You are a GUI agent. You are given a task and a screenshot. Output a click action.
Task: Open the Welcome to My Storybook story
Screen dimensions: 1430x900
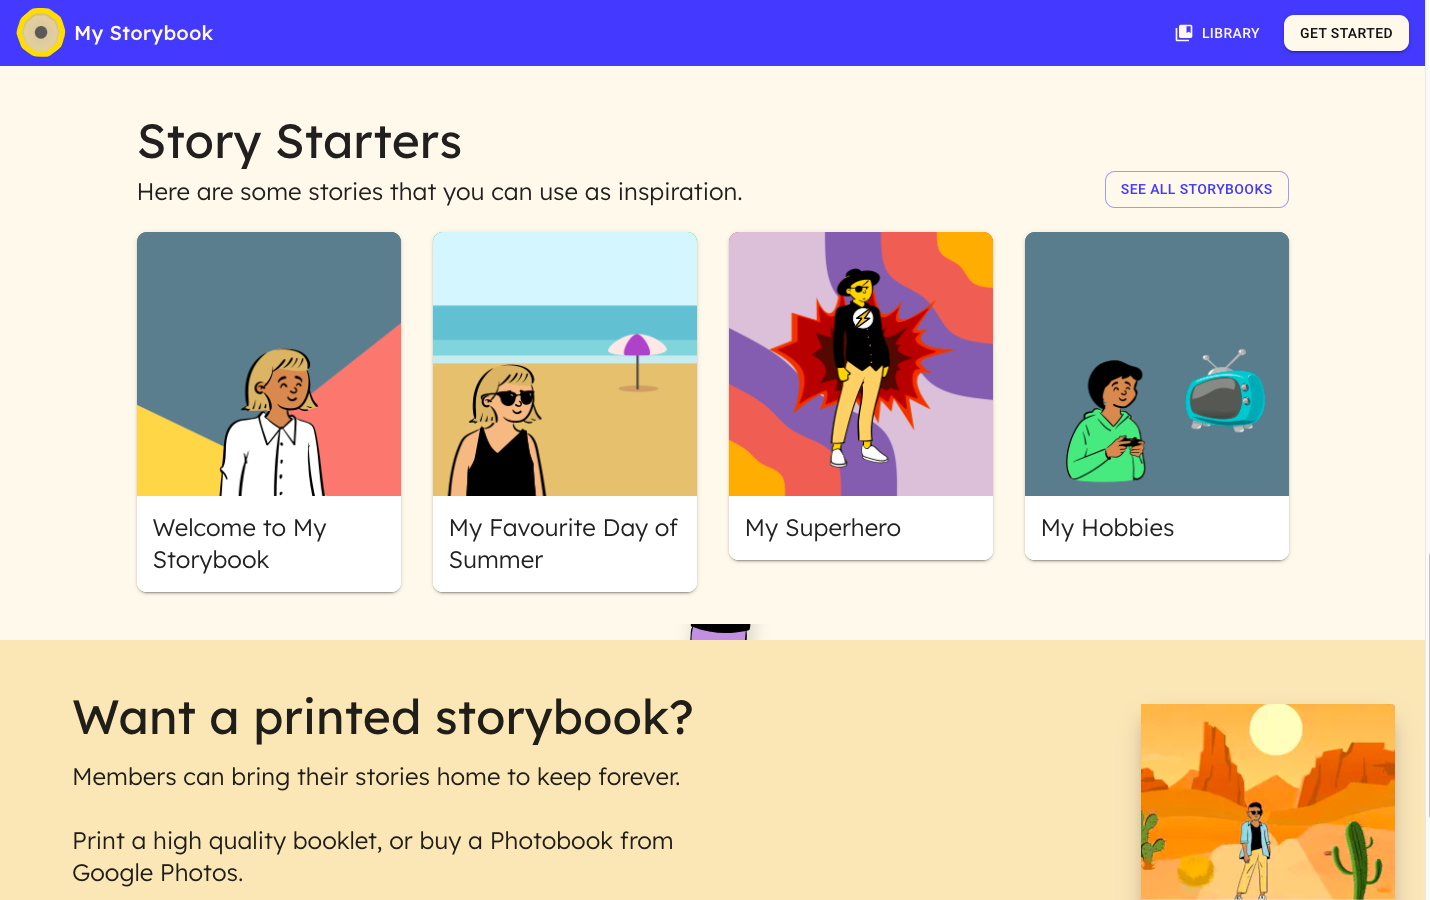(268, 410)
